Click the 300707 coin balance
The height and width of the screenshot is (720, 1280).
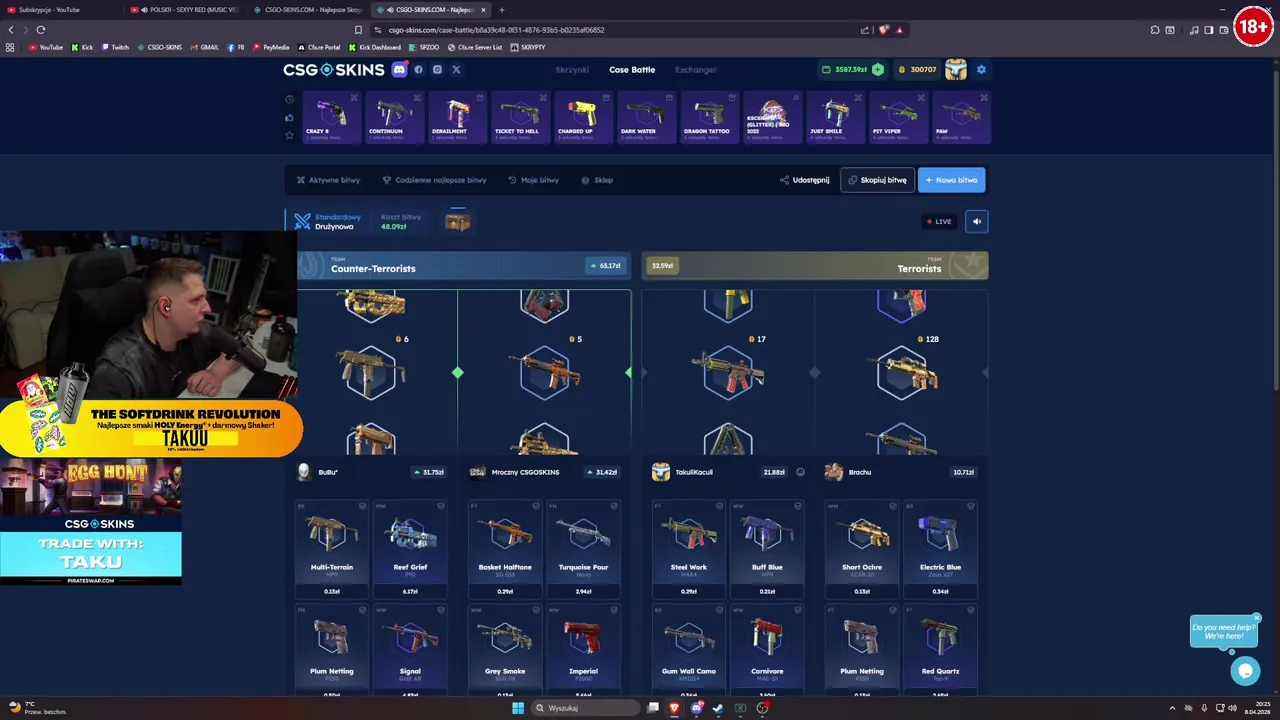pos(917,70)
